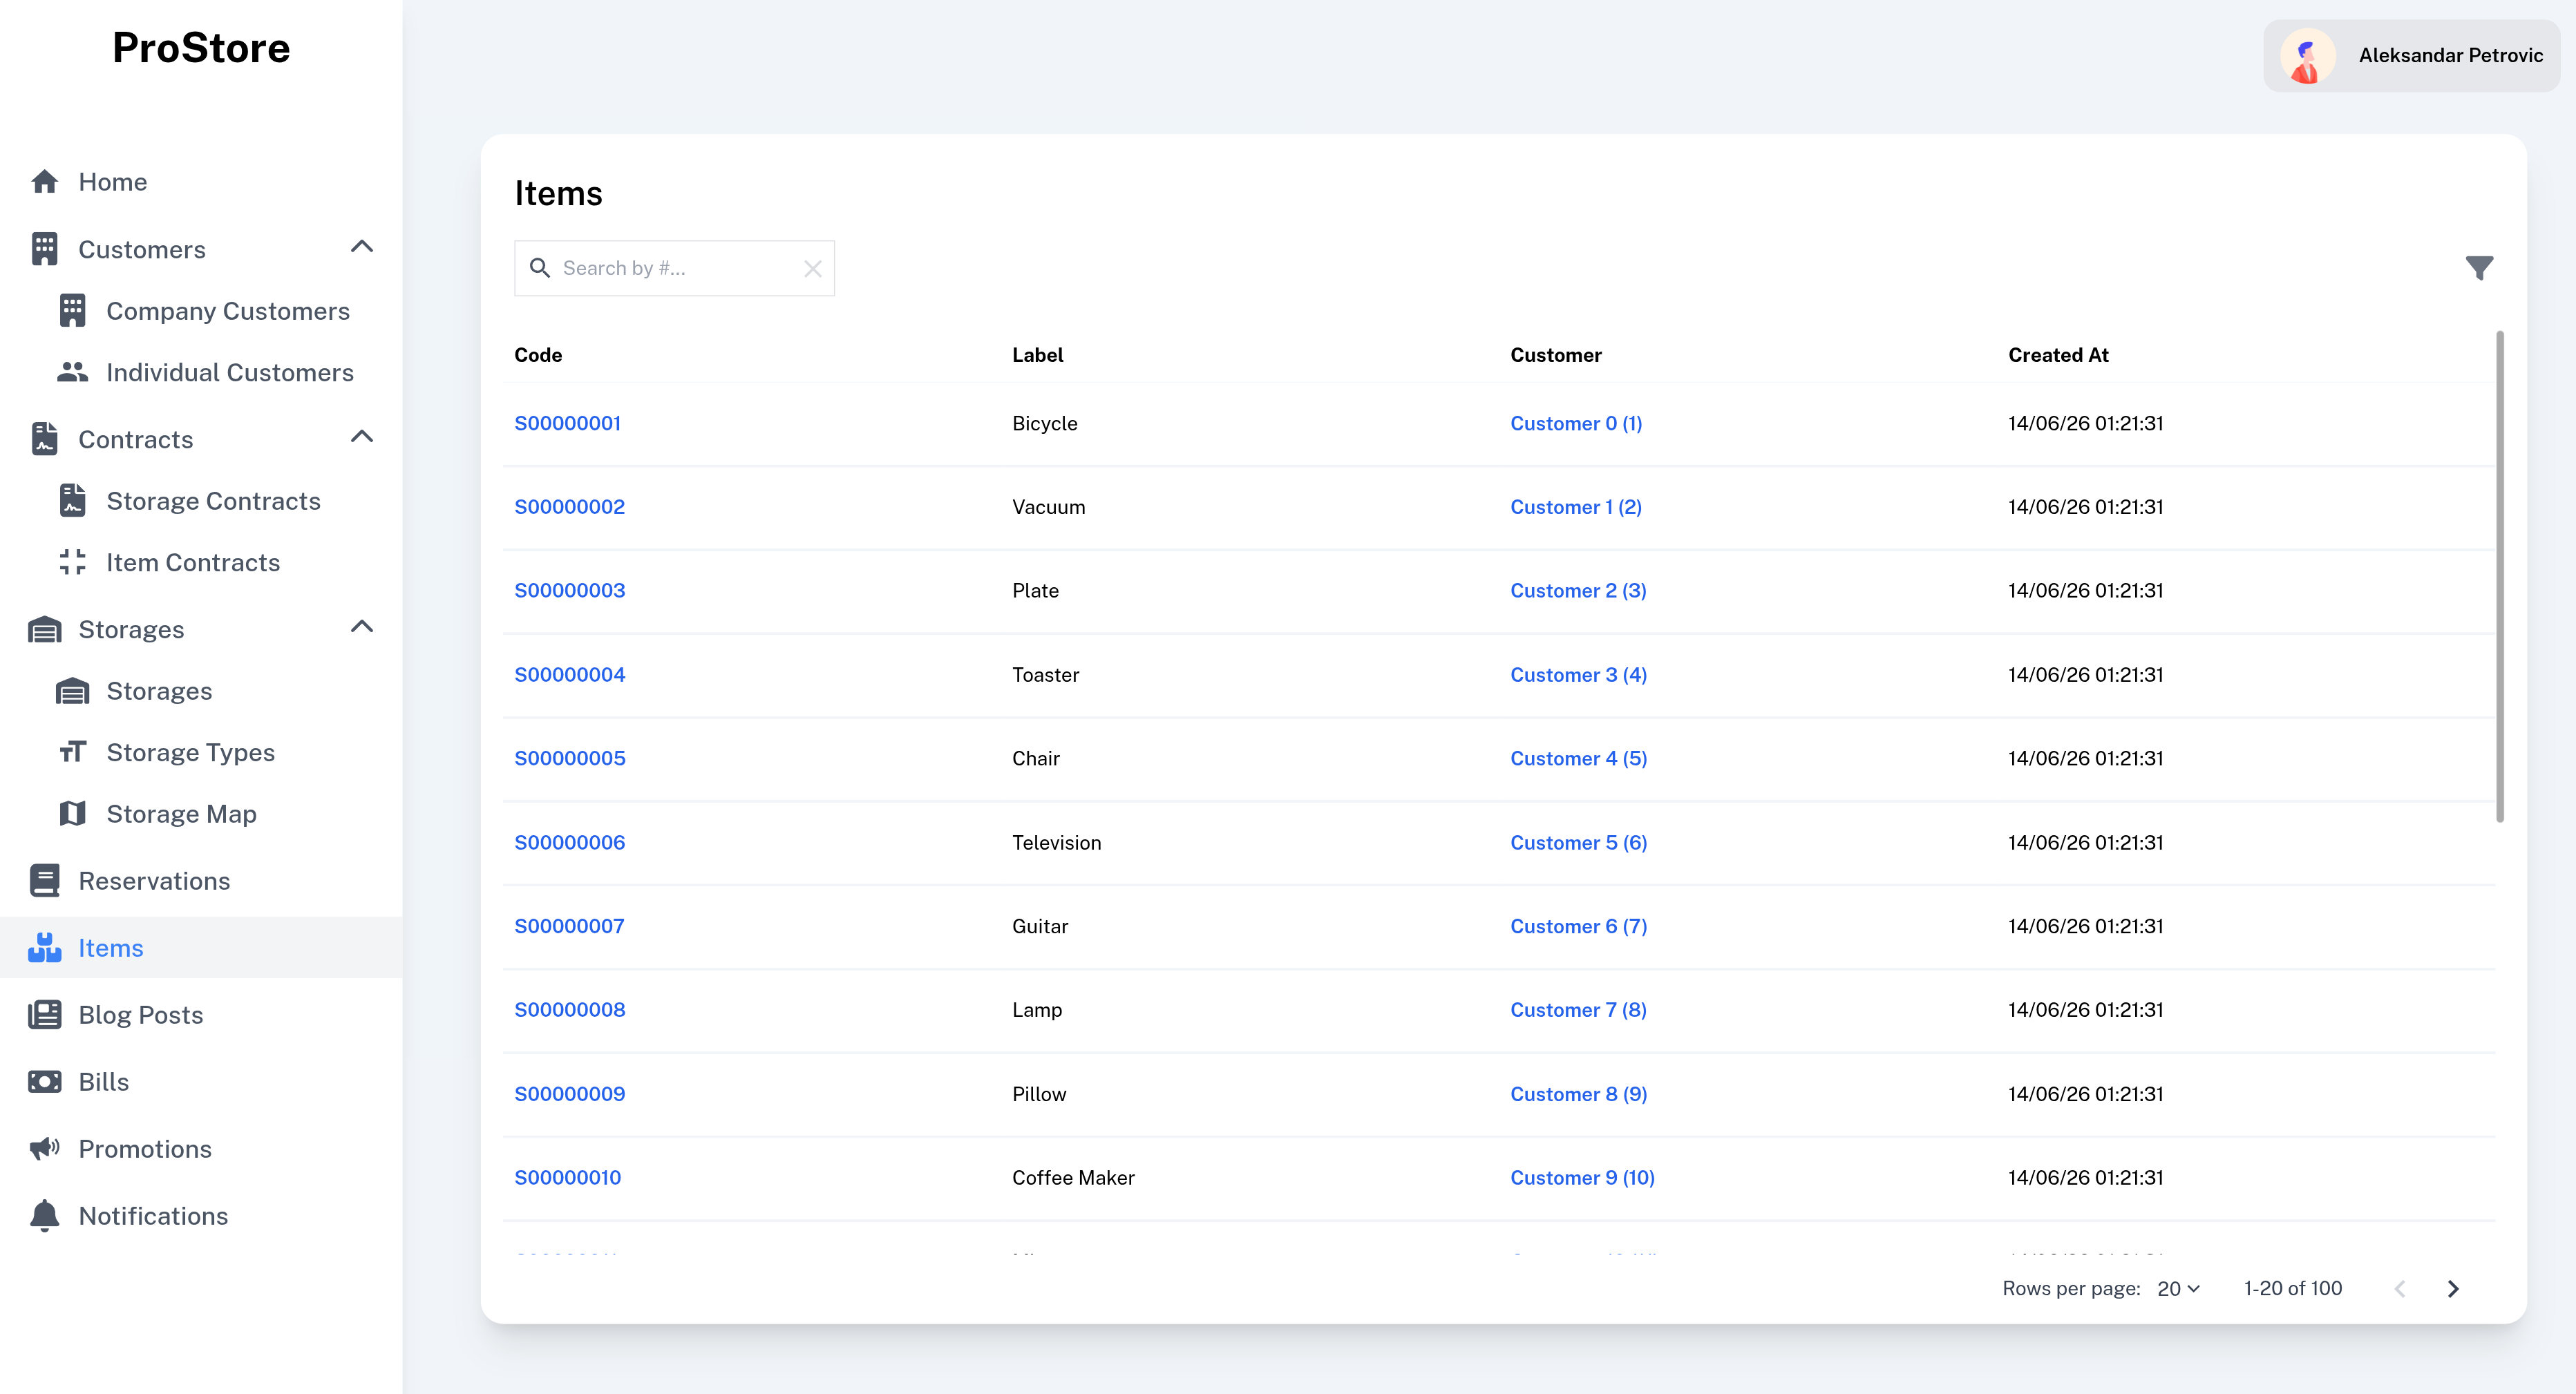2576x1394 pixels.
Task: Open item S00000002
Action: pos(570,507)
